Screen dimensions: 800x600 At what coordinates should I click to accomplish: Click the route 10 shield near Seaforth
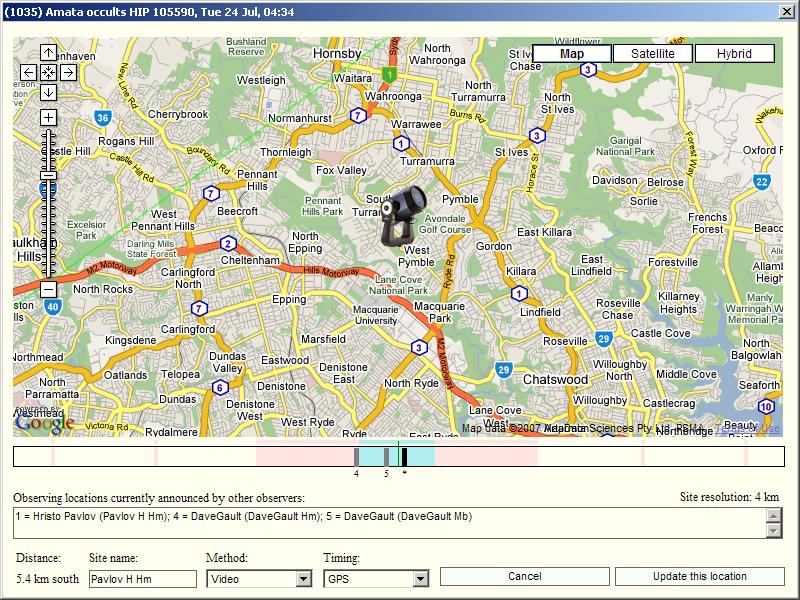(x=766, y=407)
